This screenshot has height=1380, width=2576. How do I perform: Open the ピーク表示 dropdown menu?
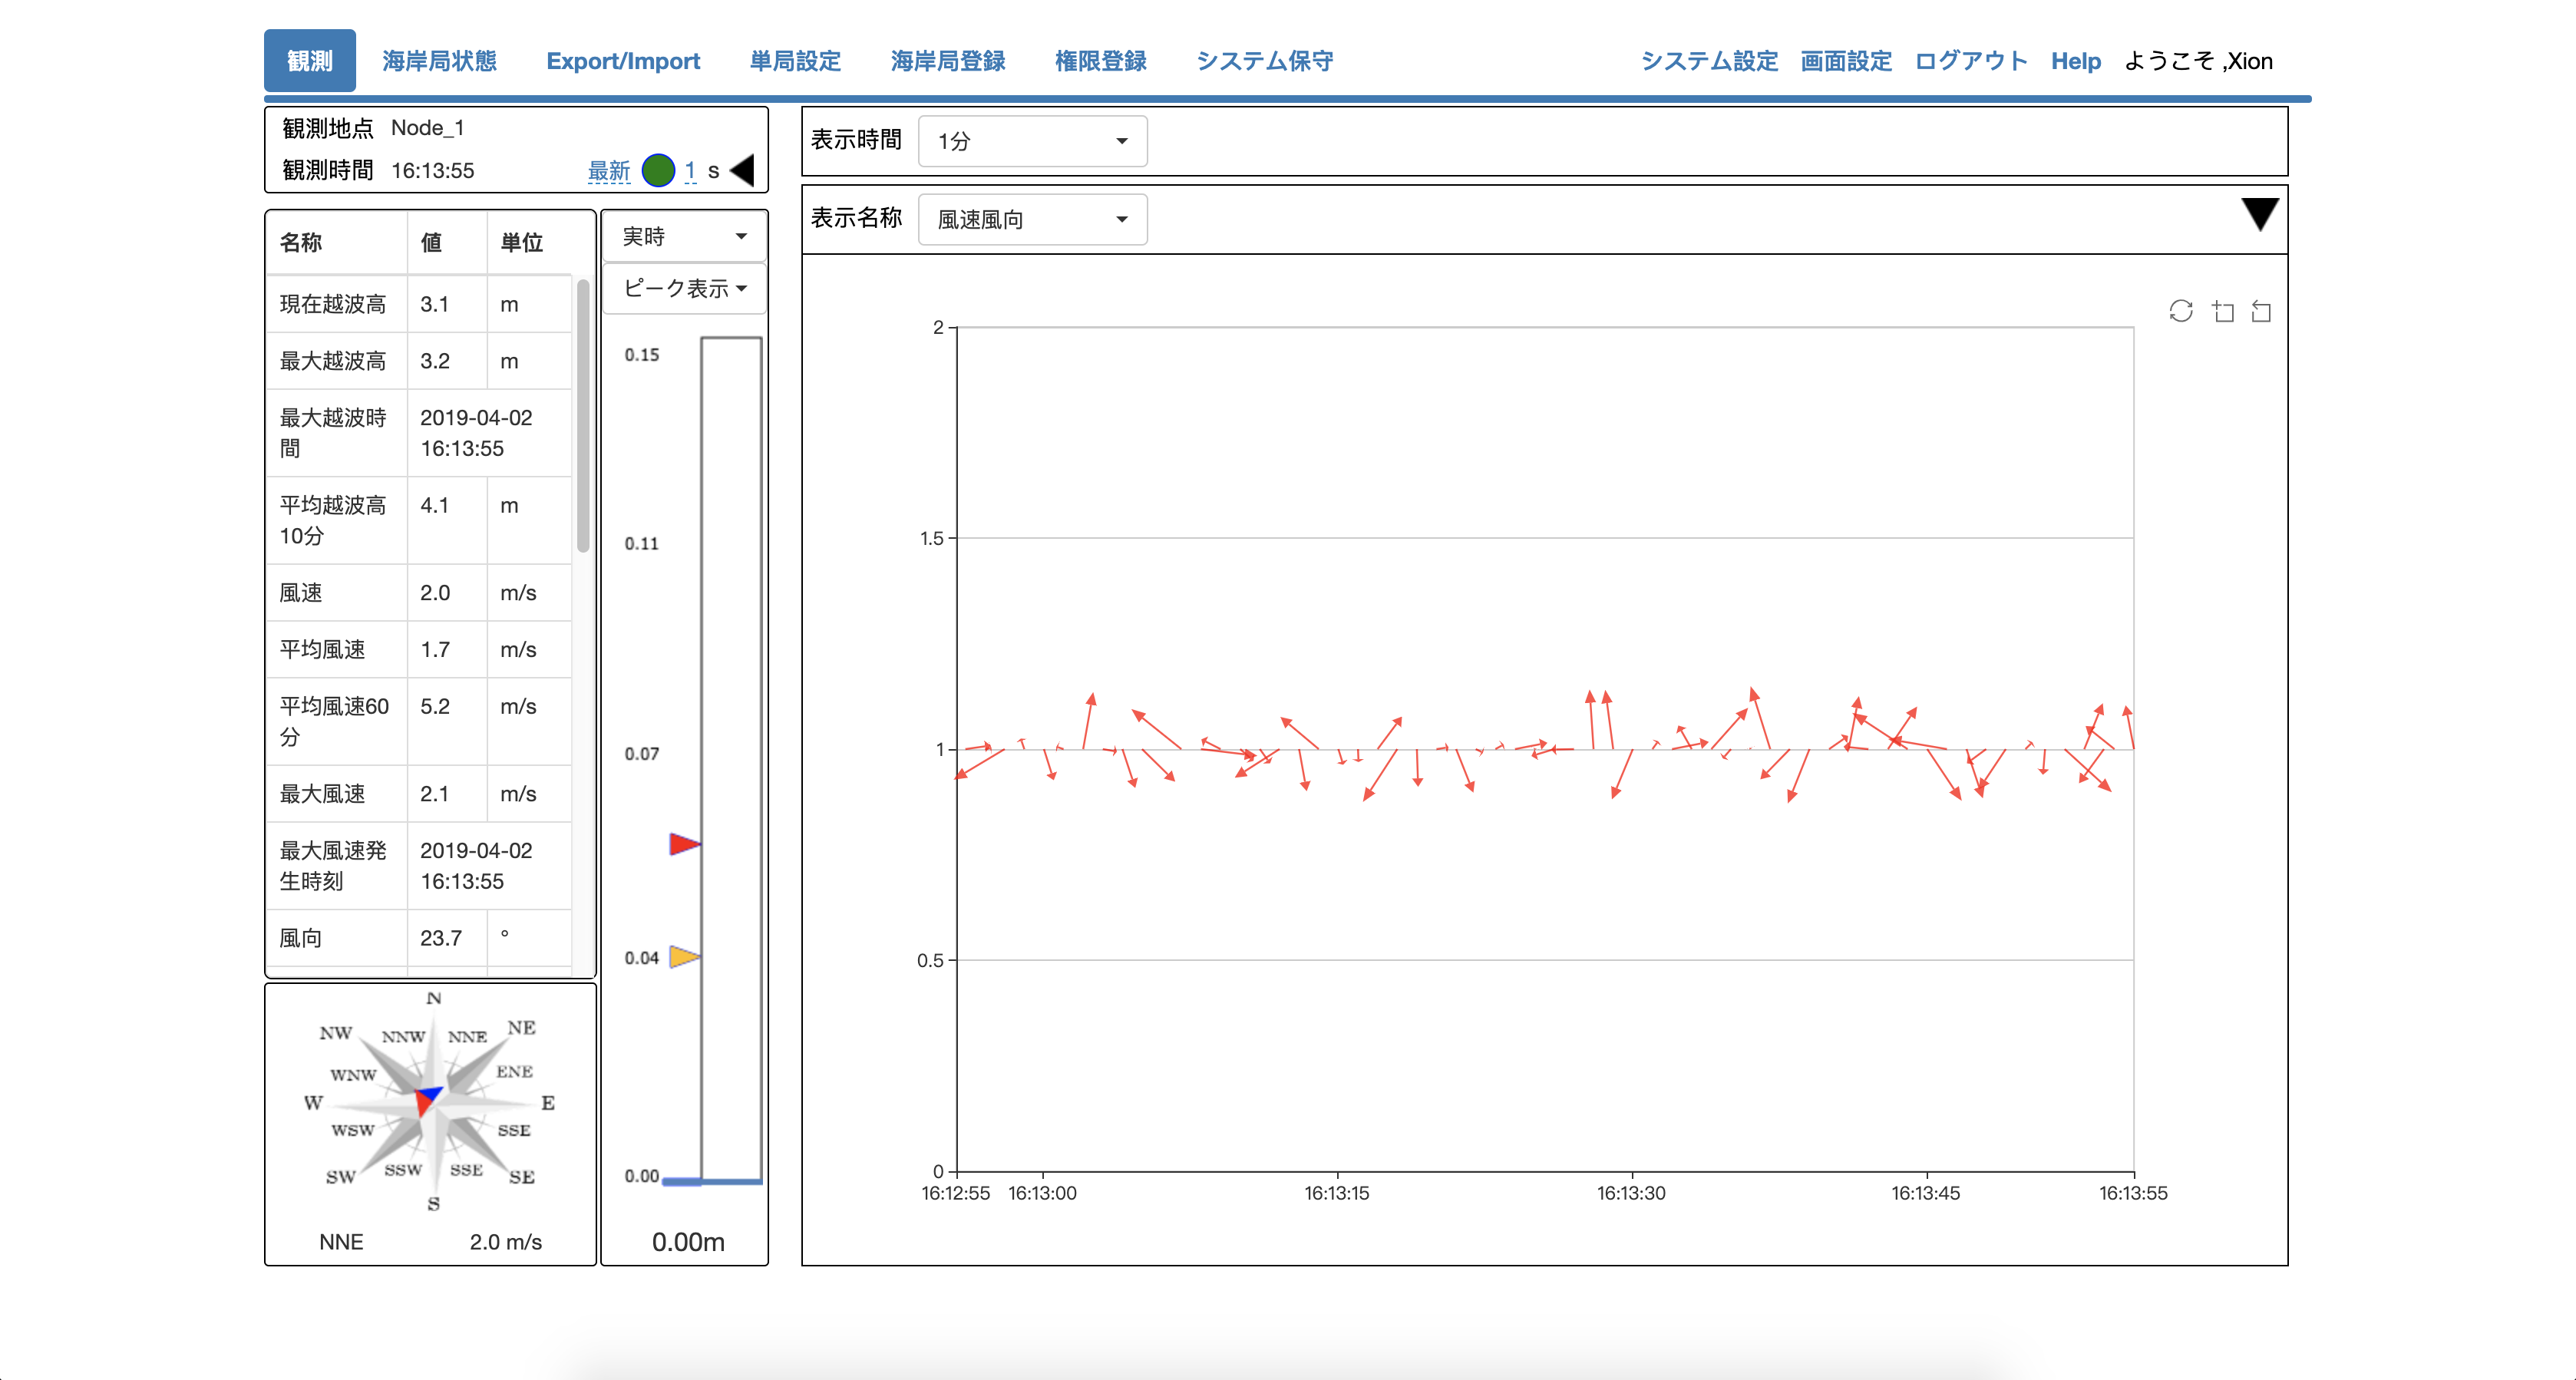point(684,288)
